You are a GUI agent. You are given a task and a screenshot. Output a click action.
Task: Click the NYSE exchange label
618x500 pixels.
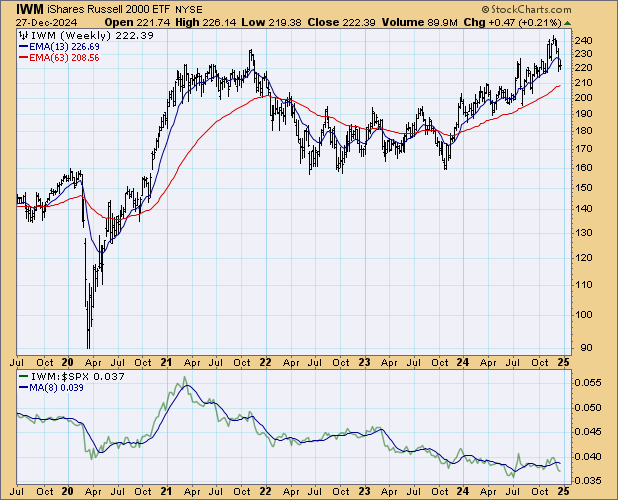[x=189, y=10]
